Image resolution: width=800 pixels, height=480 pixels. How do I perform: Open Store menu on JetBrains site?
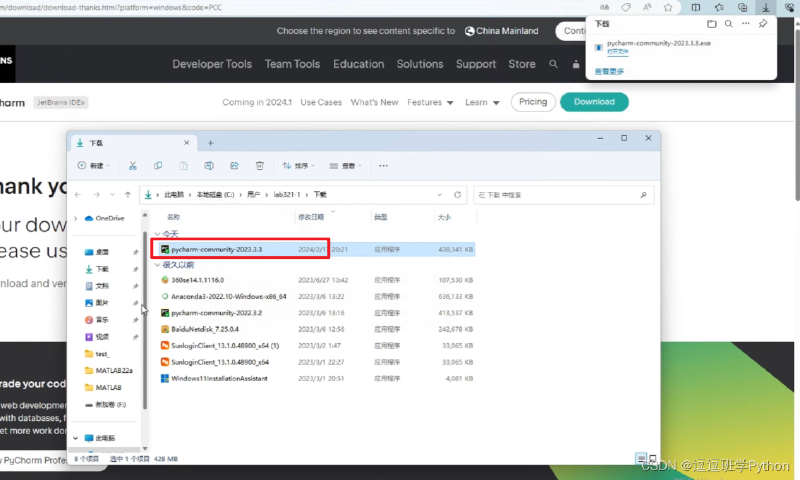(521, 64)
